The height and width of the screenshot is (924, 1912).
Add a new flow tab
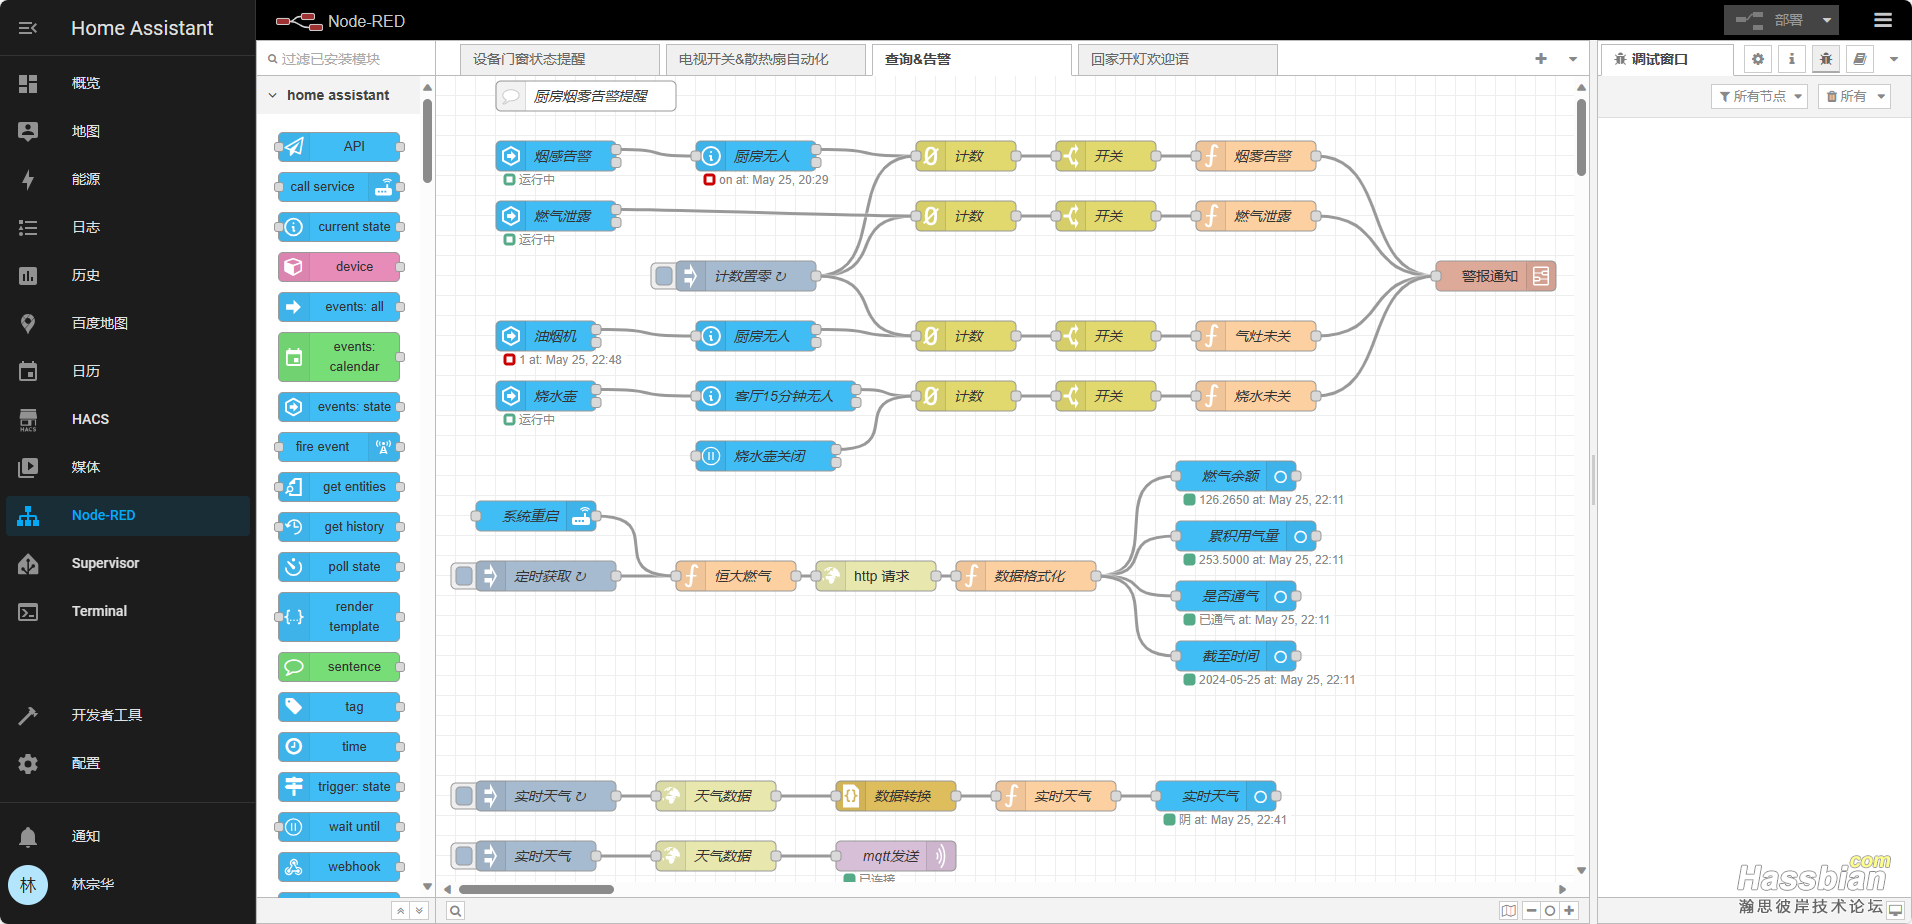[x=1541, y=59]
